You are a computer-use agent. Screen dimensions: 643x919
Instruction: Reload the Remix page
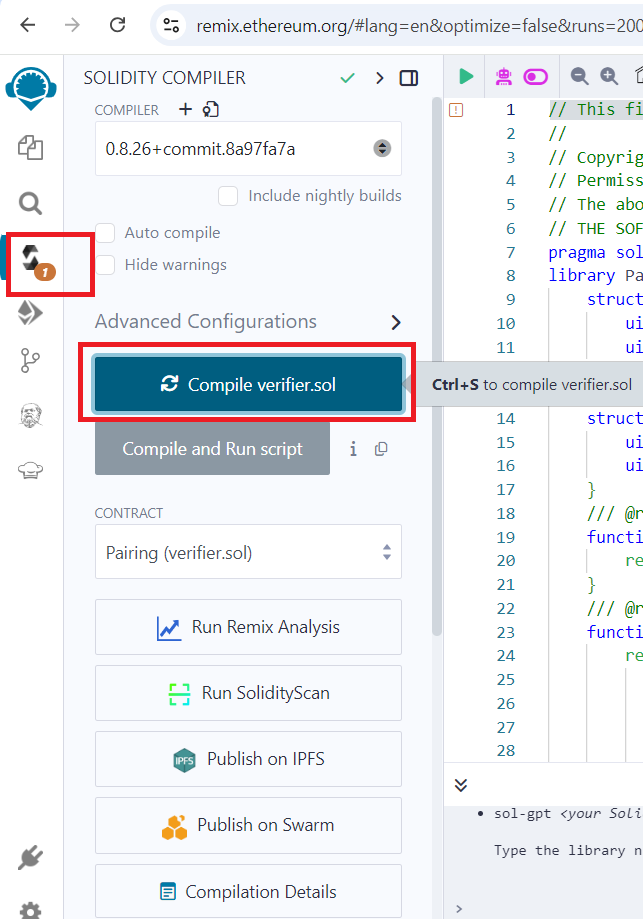pyautogui.click(x=118, y=25)
